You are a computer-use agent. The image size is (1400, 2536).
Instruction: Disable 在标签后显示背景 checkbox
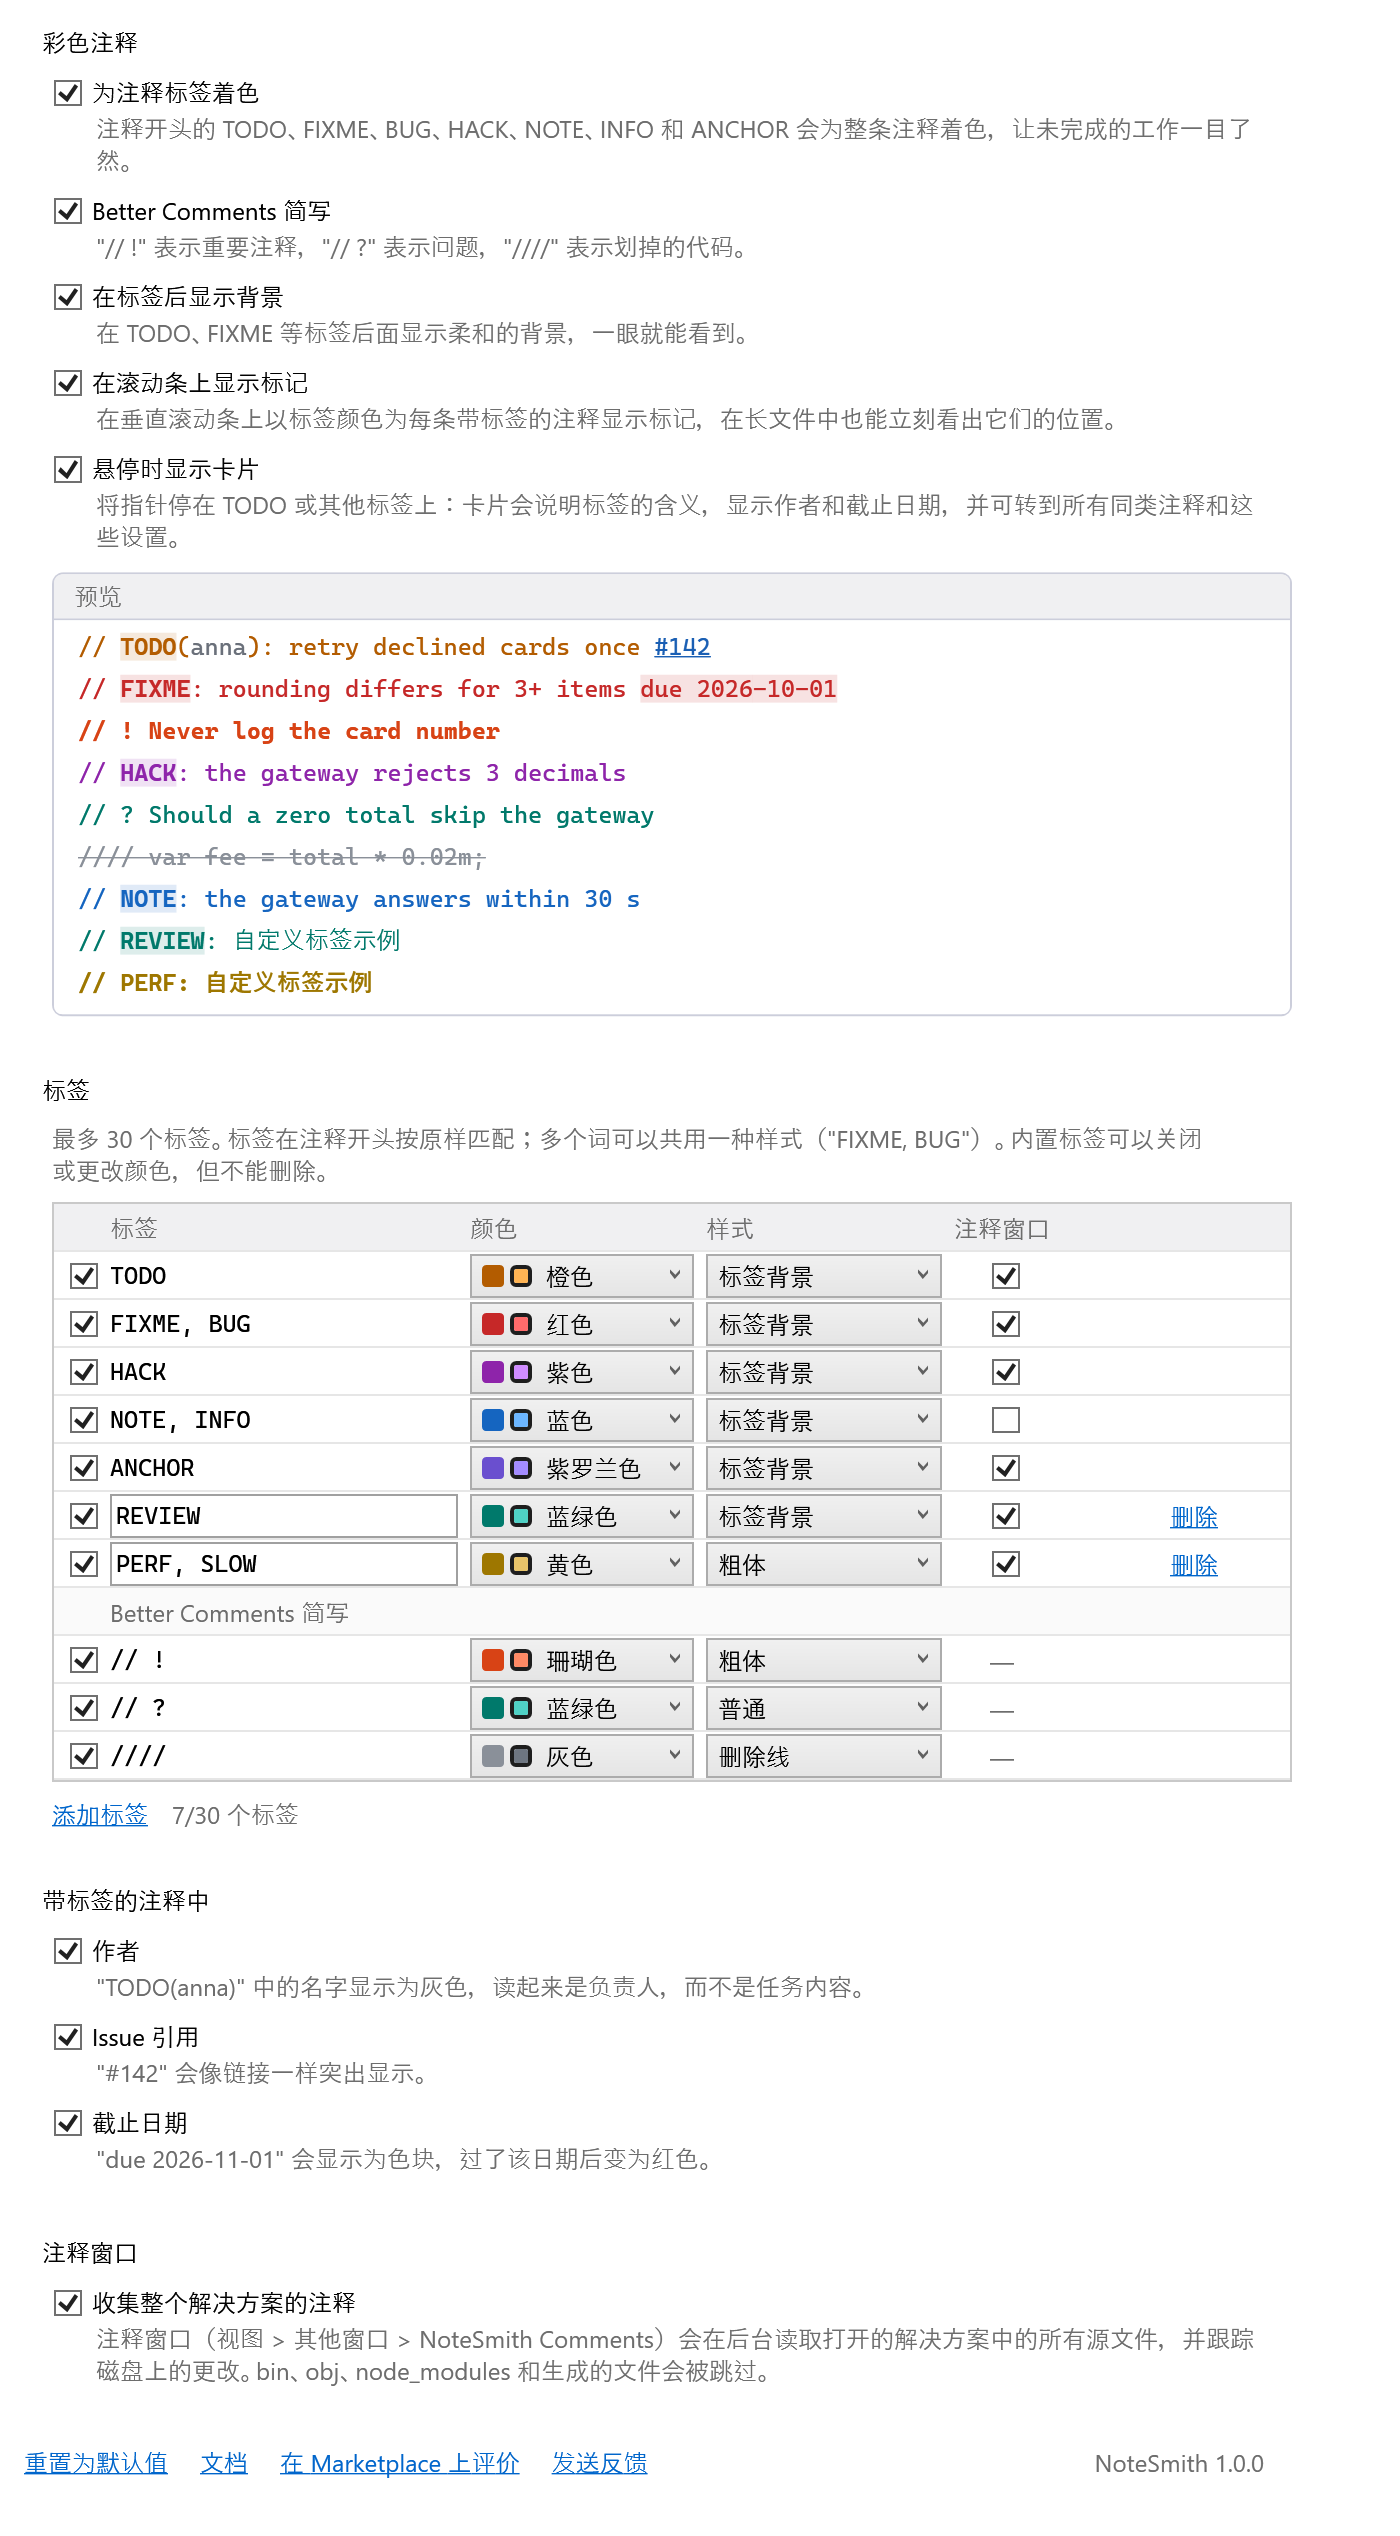68,297
